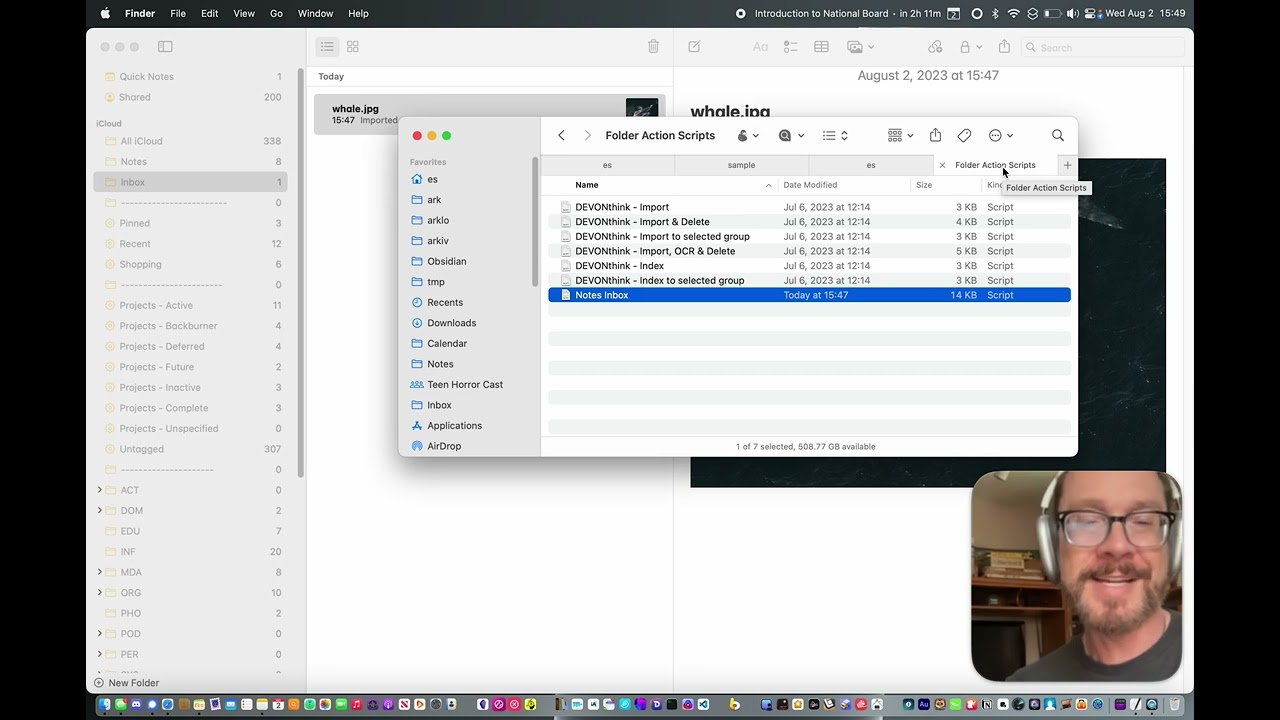
Task: Toggle the Notes sidebar visibility
Action: pyautogui.click(x=165, y=47)
